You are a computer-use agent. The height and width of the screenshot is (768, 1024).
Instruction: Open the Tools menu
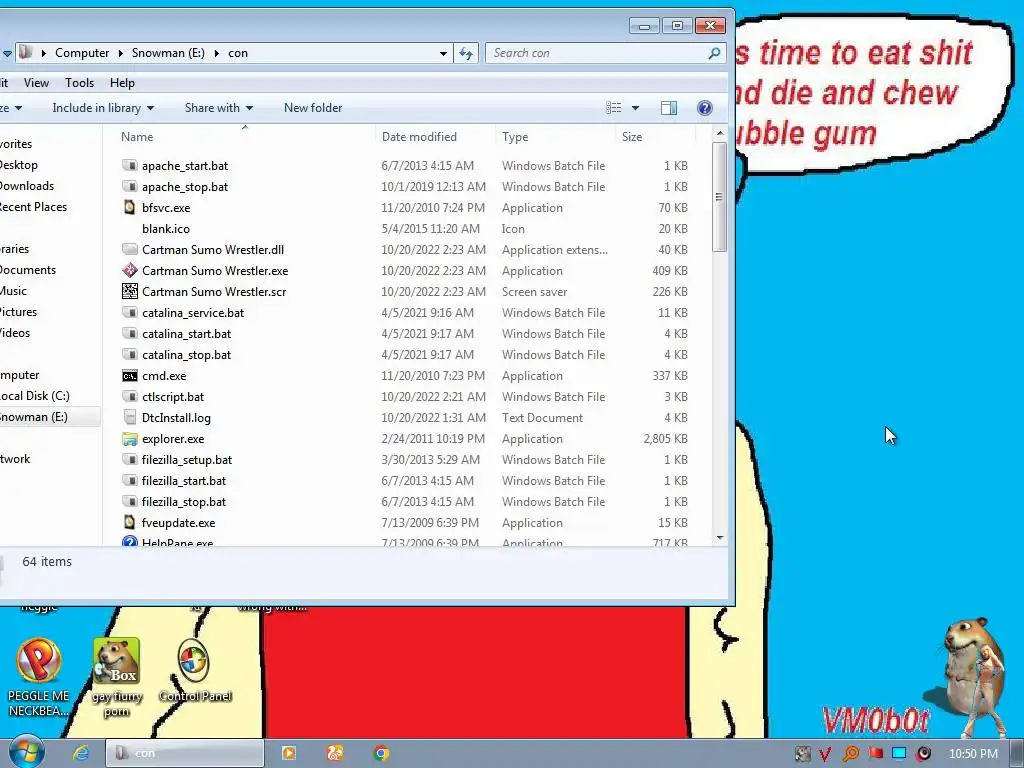coord(79,83)
